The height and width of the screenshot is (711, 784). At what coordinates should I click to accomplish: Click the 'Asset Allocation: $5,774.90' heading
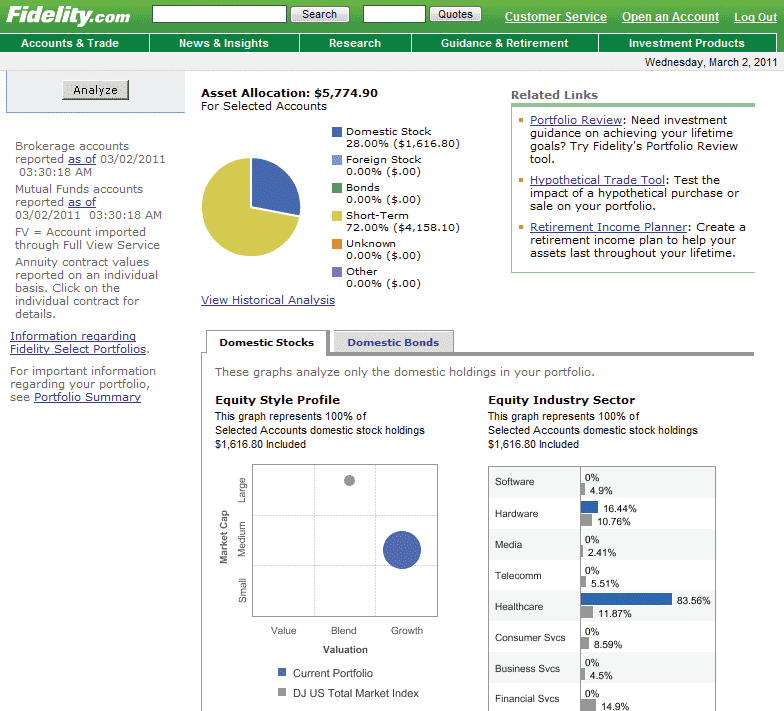click(290, 93)
